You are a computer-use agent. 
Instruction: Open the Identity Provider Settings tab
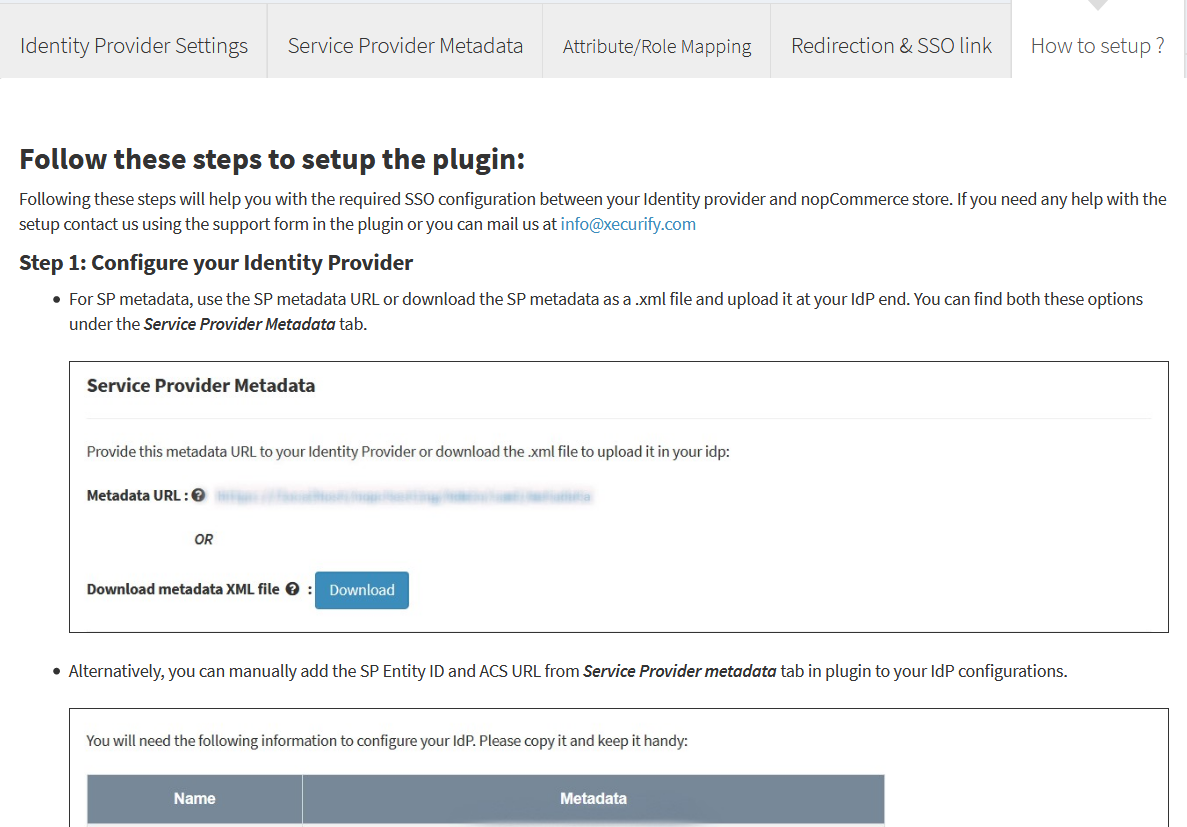(x=134, y=46)
